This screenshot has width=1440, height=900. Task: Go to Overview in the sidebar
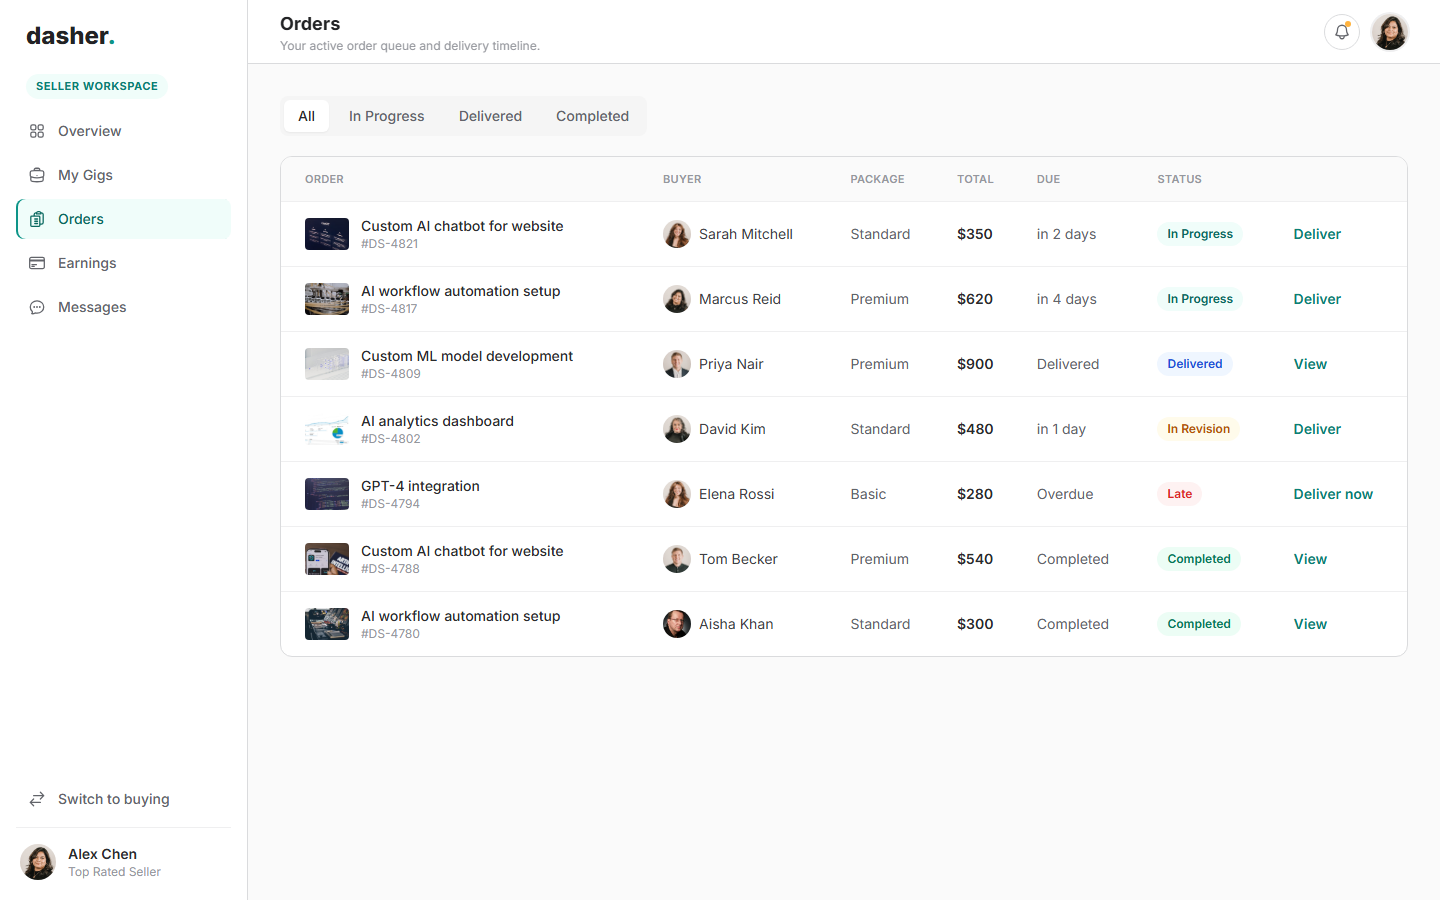coord(124,131)
